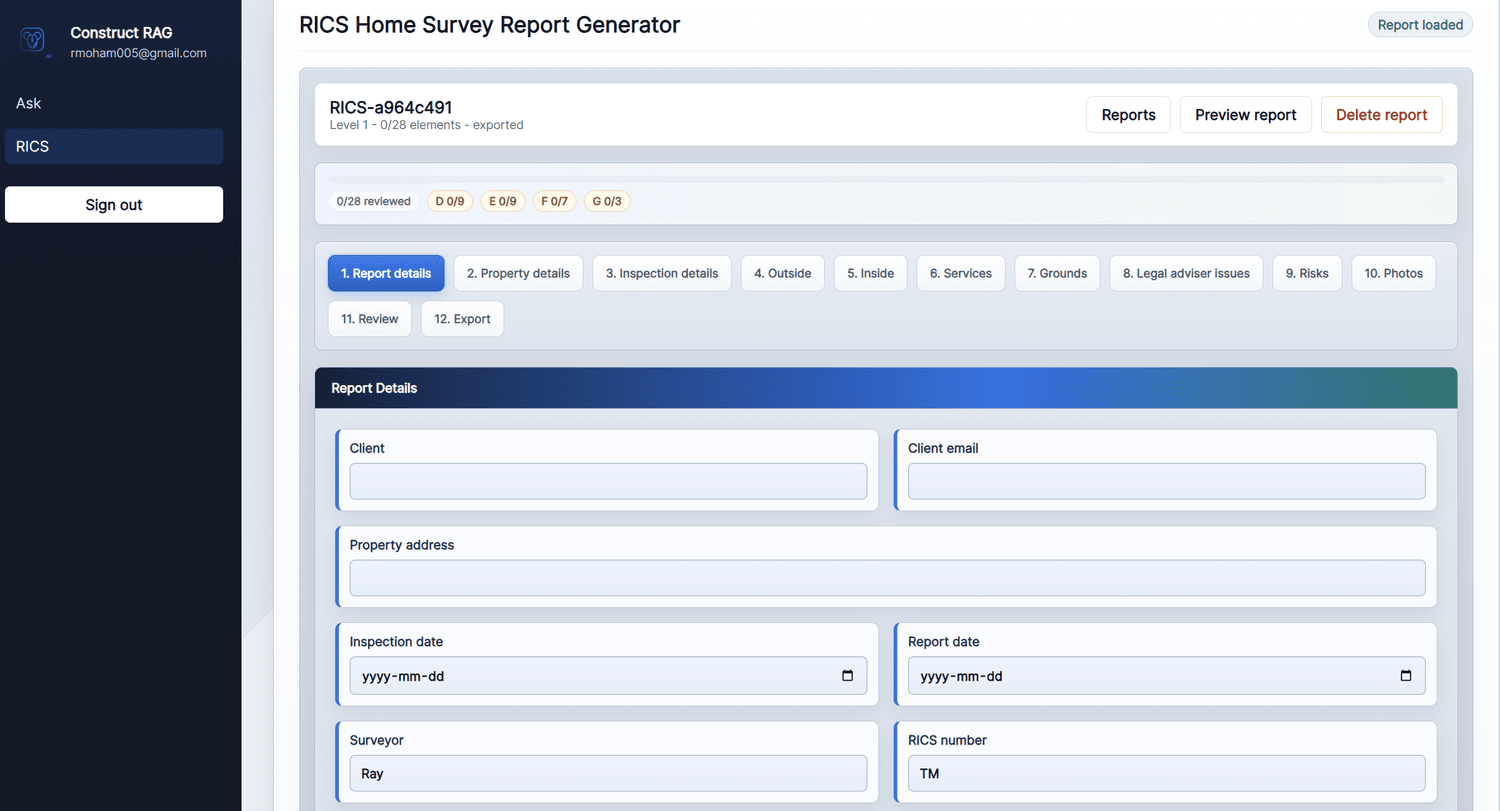Focus the Client email input field
This screenshot has width=1500, height=811.
tap(1166, 481)
